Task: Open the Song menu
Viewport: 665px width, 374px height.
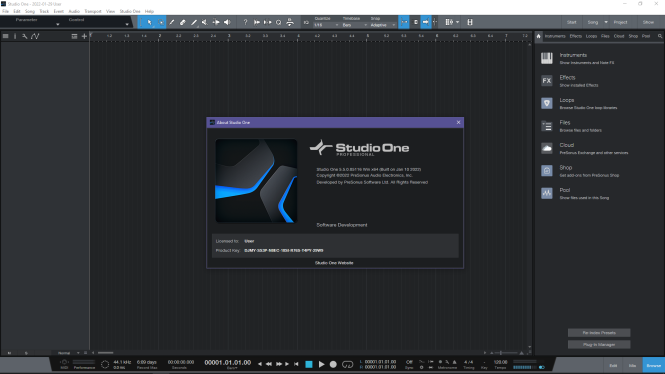Action: coord(30,11)
